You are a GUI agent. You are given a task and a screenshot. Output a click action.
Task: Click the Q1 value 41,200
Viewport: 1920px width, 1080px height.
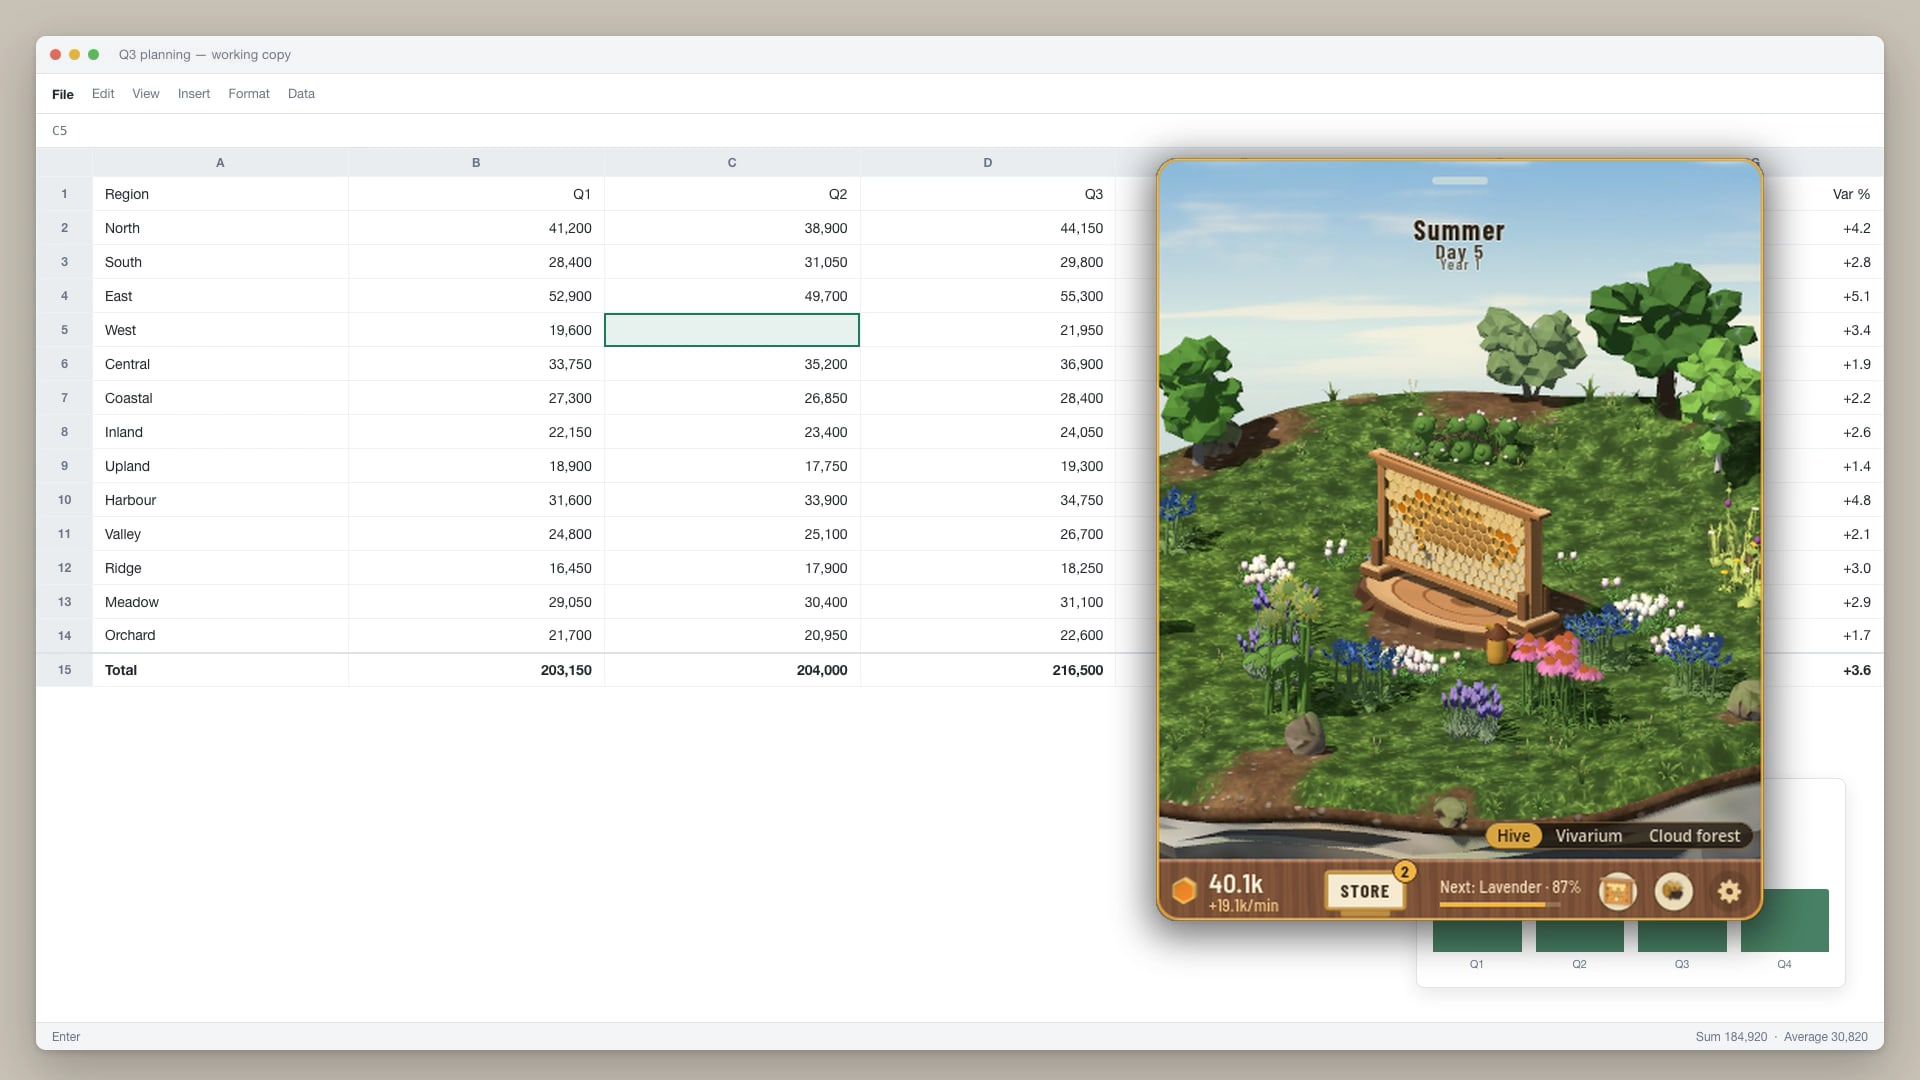tap(476, 228)
